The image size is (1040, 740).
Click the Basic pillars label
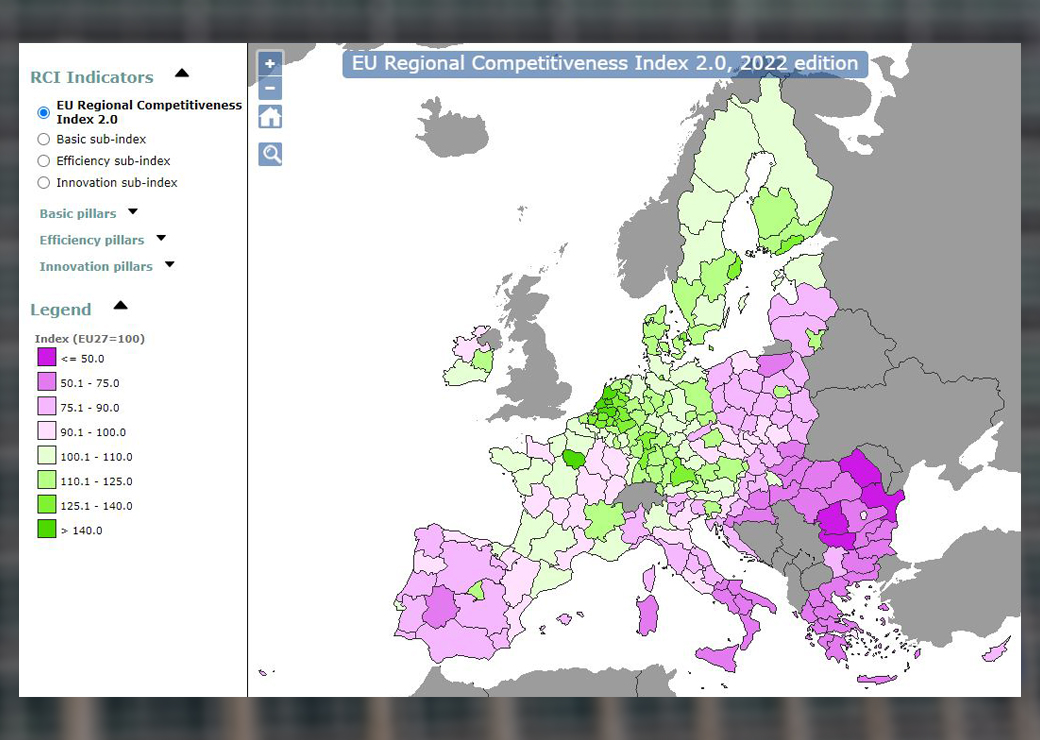pos(78,214)
